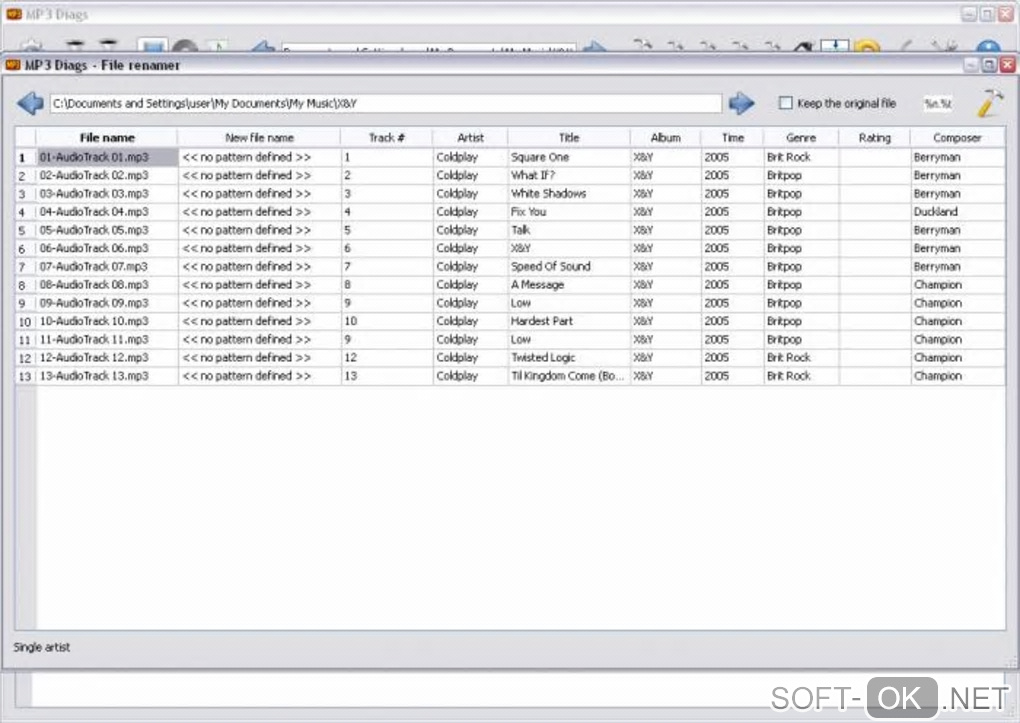
Task: Click new file name cell in row 3
Action: (x=259, y=193)
